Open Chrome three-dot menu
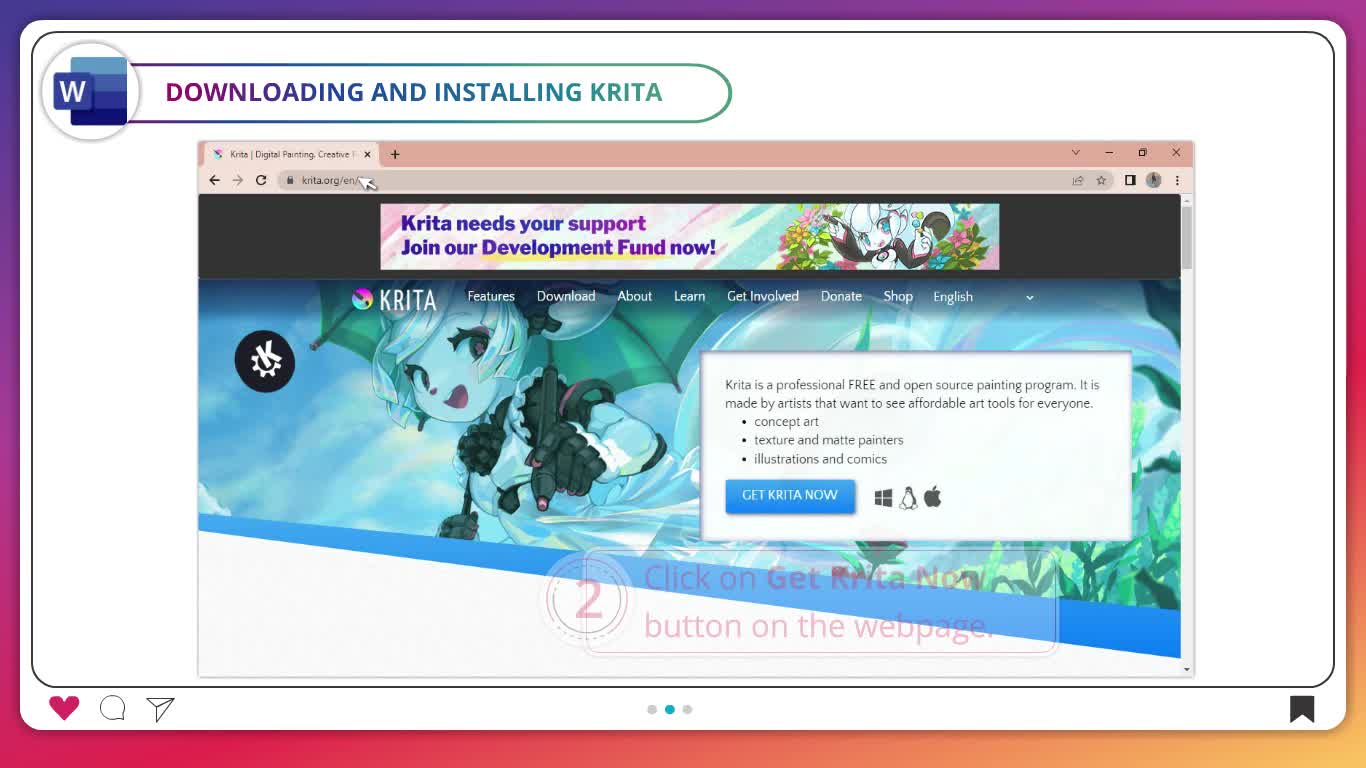 1177,180
